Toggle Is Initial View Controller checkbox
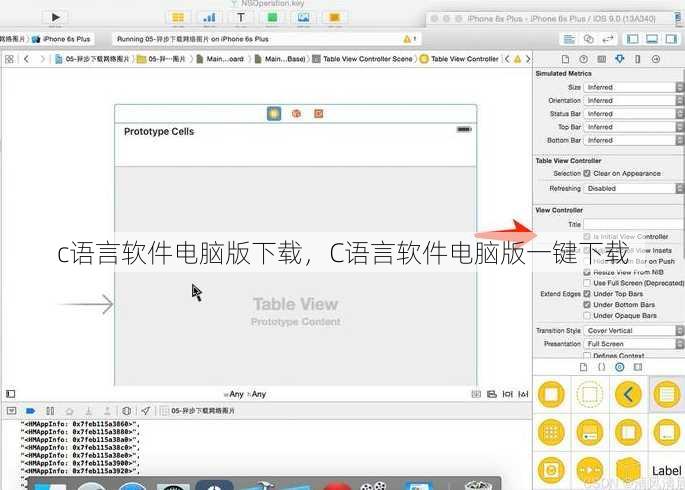This screenshot has height=490, width=685. (587, 236)
